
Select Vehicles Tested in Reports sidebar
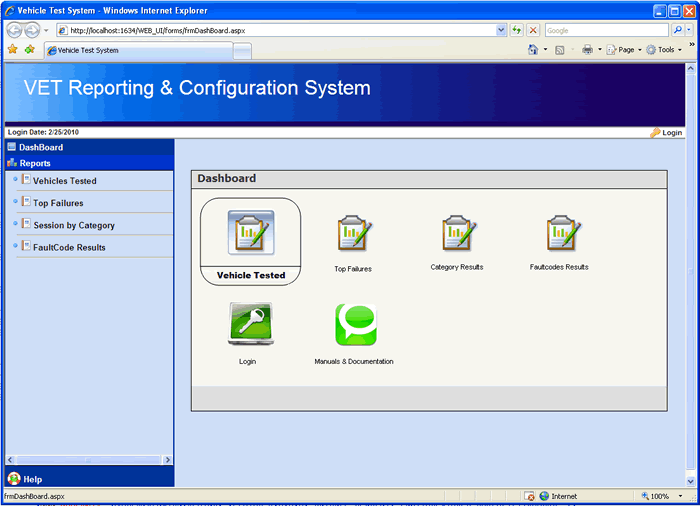point(64,181)
